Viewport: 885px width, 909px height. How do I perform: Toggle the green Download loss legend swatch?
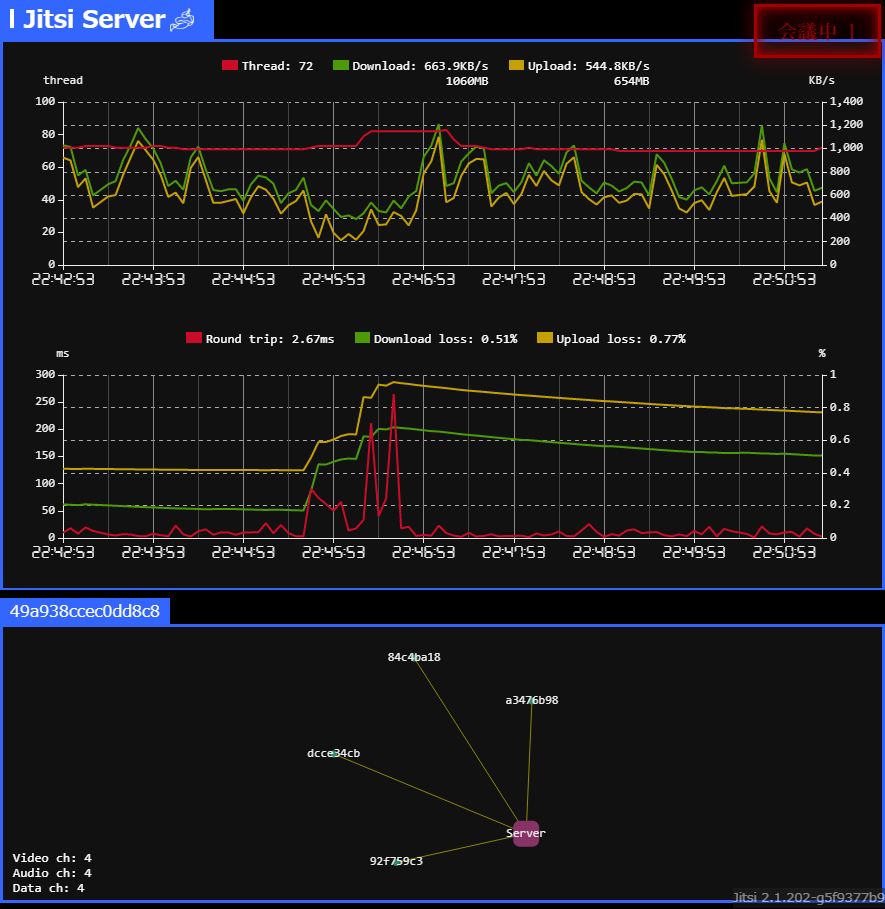362,338
